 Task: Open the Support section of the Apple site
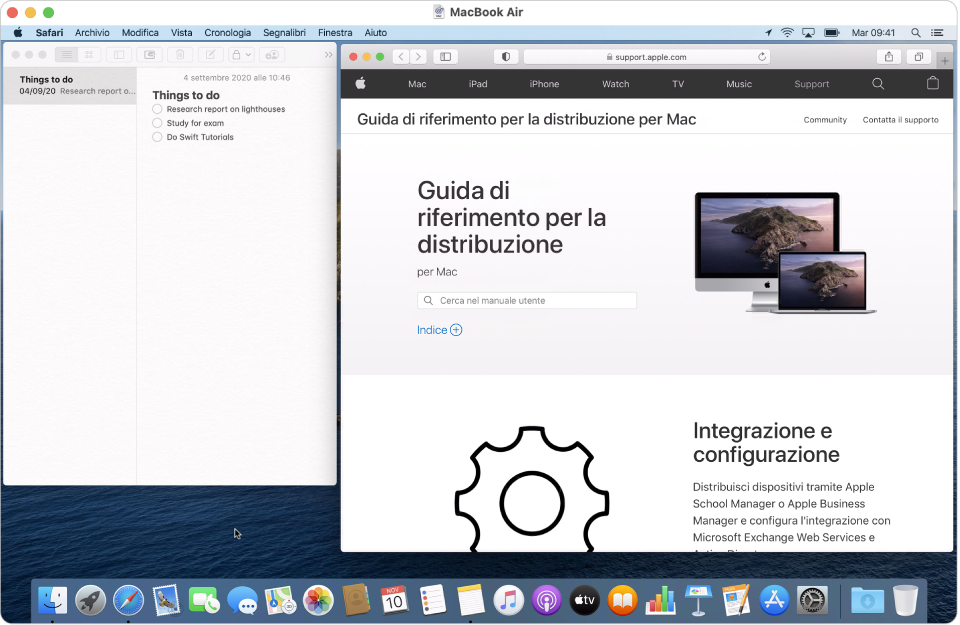[x=812, y=84]
